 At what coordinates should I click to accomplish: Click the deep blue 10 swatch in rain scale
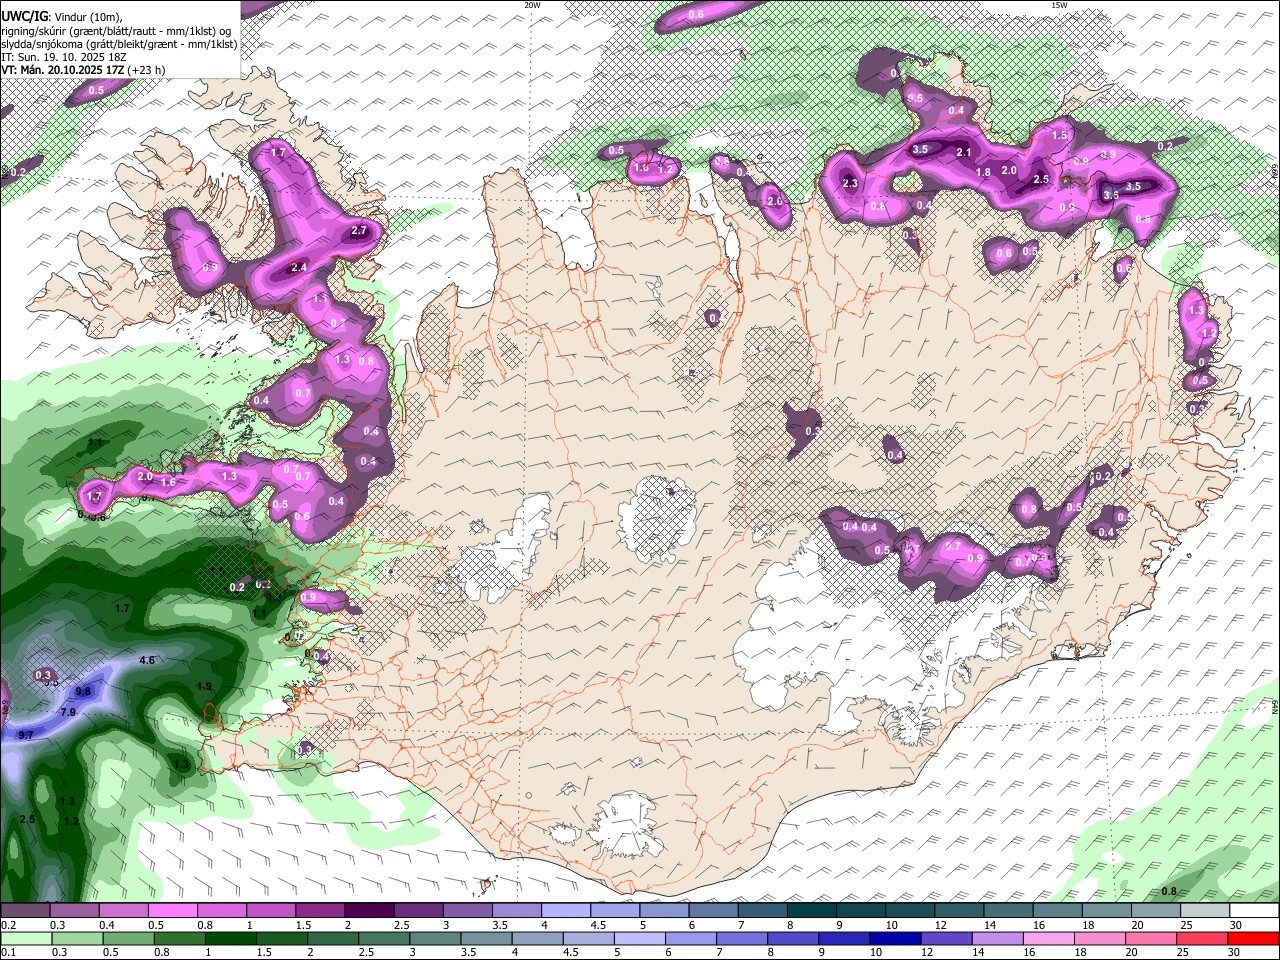pyautogui.click(x=895, y=939)
